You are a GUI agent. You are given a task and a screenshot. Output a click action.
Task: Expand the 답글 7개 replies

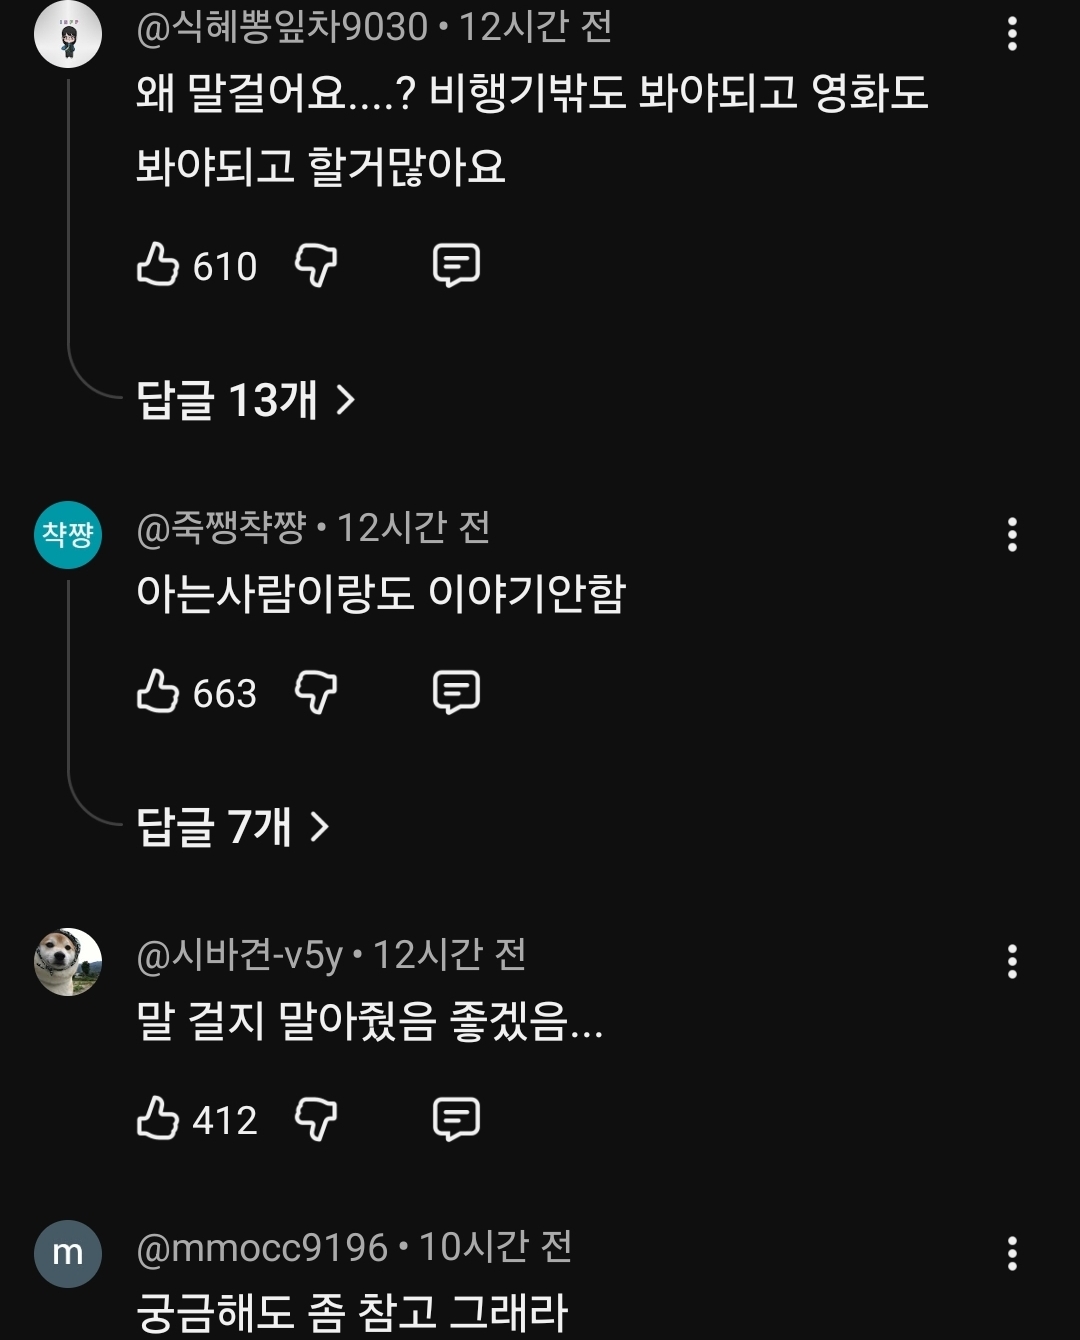[233, 827]
